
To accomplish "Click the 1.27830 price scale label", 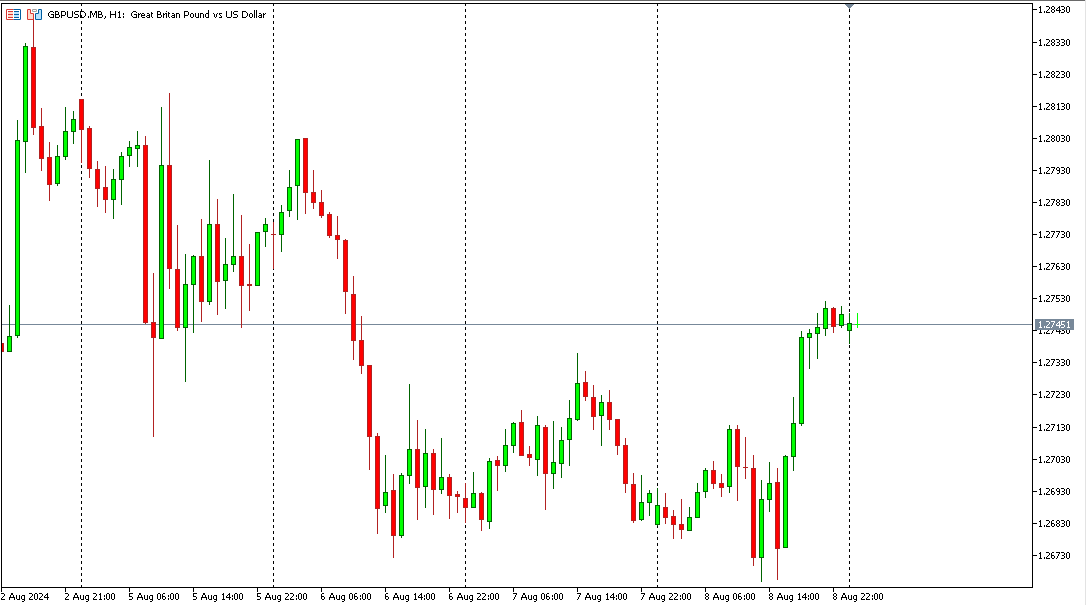I will 1054,203.
